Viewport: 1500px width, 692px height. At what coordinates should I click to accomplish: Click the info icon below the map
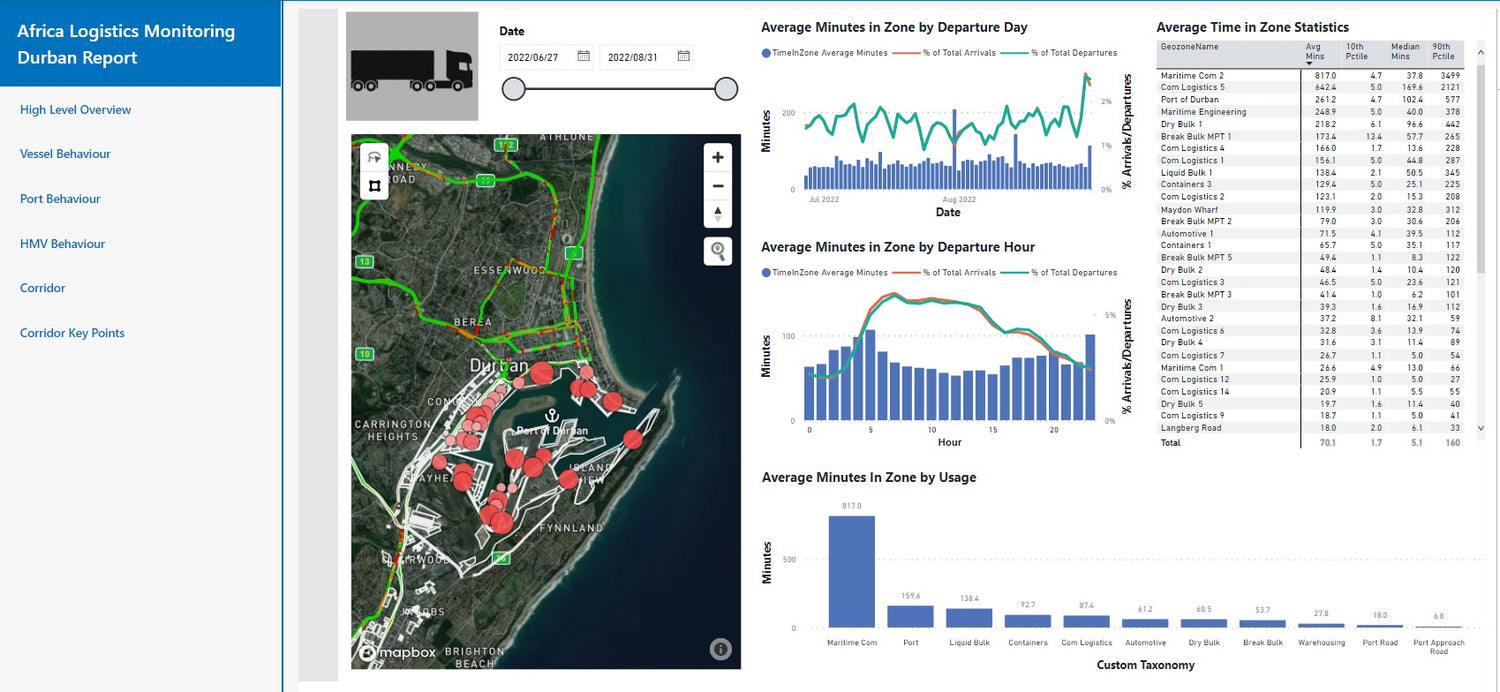721,649
